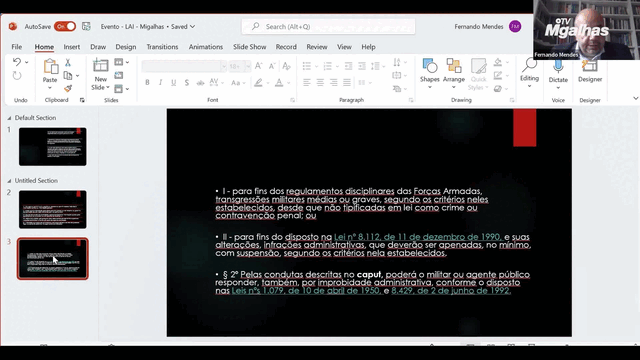
Task: Open the Undo history dropdown arrow
Action: [x=27, y=62]
